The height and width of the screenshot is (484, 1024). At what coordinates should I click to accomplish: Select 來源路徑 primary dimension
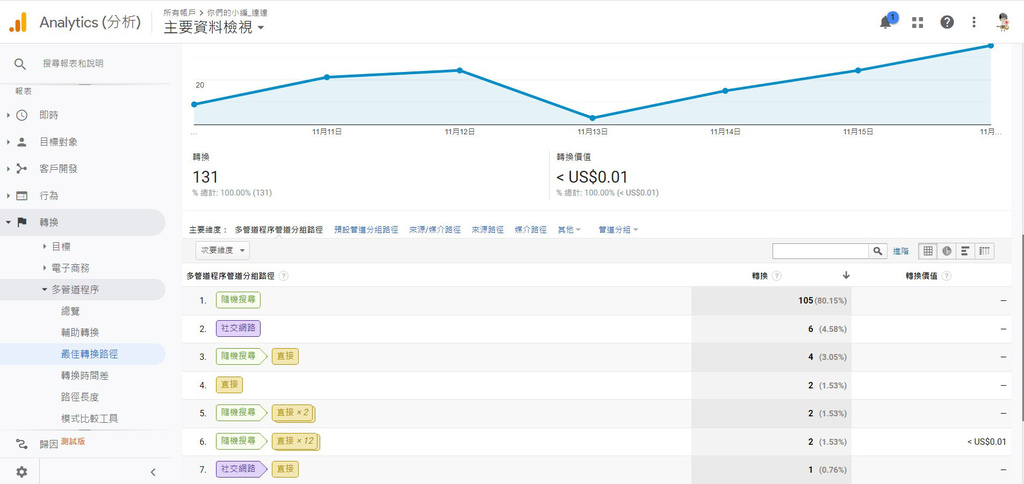(x=487, y=230)
